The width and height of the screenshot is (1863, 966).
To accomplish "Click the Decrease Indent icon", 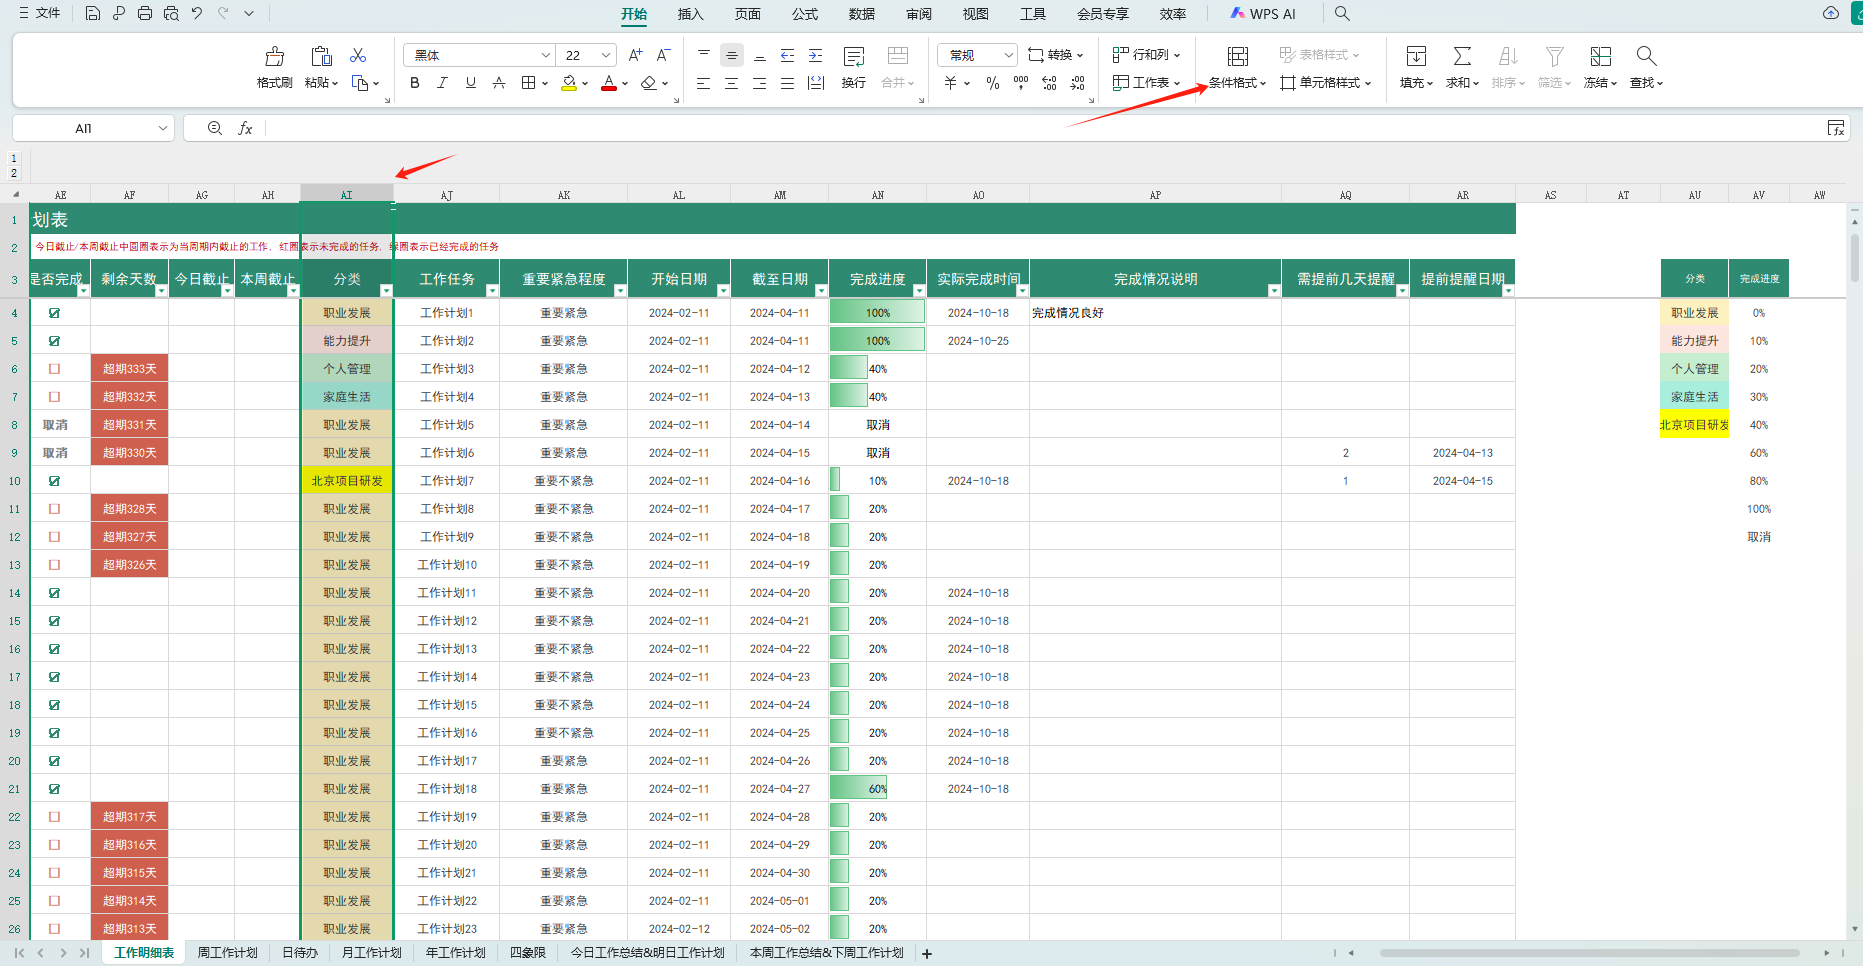I will (788, 55).
